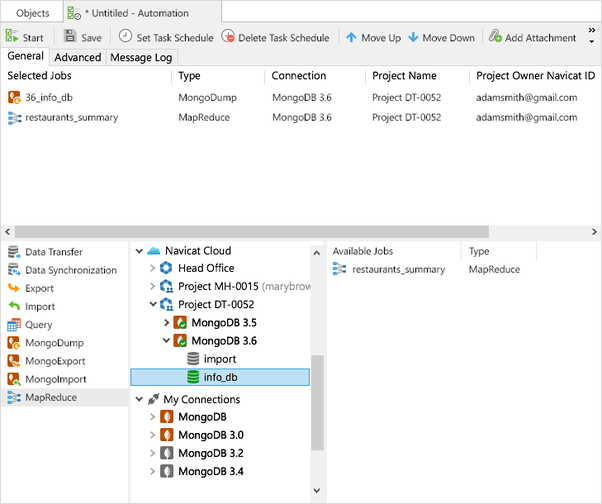Click MongoDump type cell of 36_info_db
Image resolution: width=602 pixels, height=504 pixels.
[x=207, y=97]
